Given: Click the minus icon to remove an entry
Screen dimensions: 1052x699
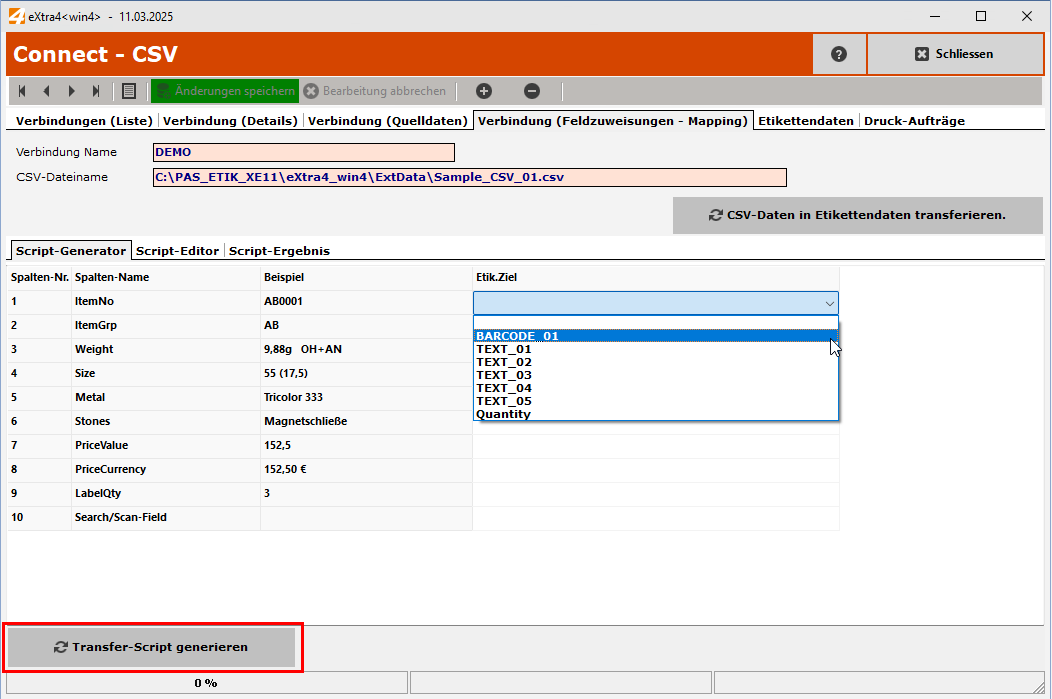Looking at the screenshot, I should pyautogui.click(x=532, y=91).
